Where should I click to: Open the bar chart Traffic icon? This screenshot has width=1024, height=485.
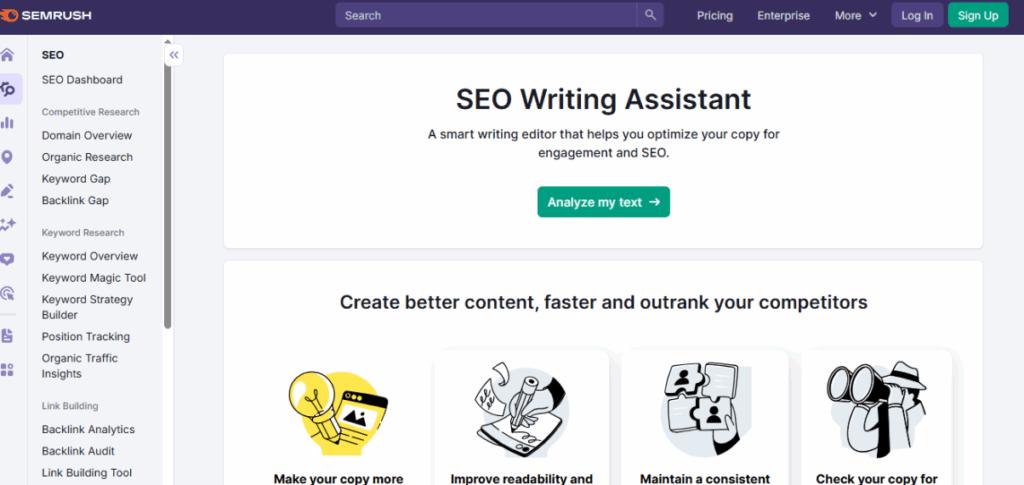tap(7, 123)
